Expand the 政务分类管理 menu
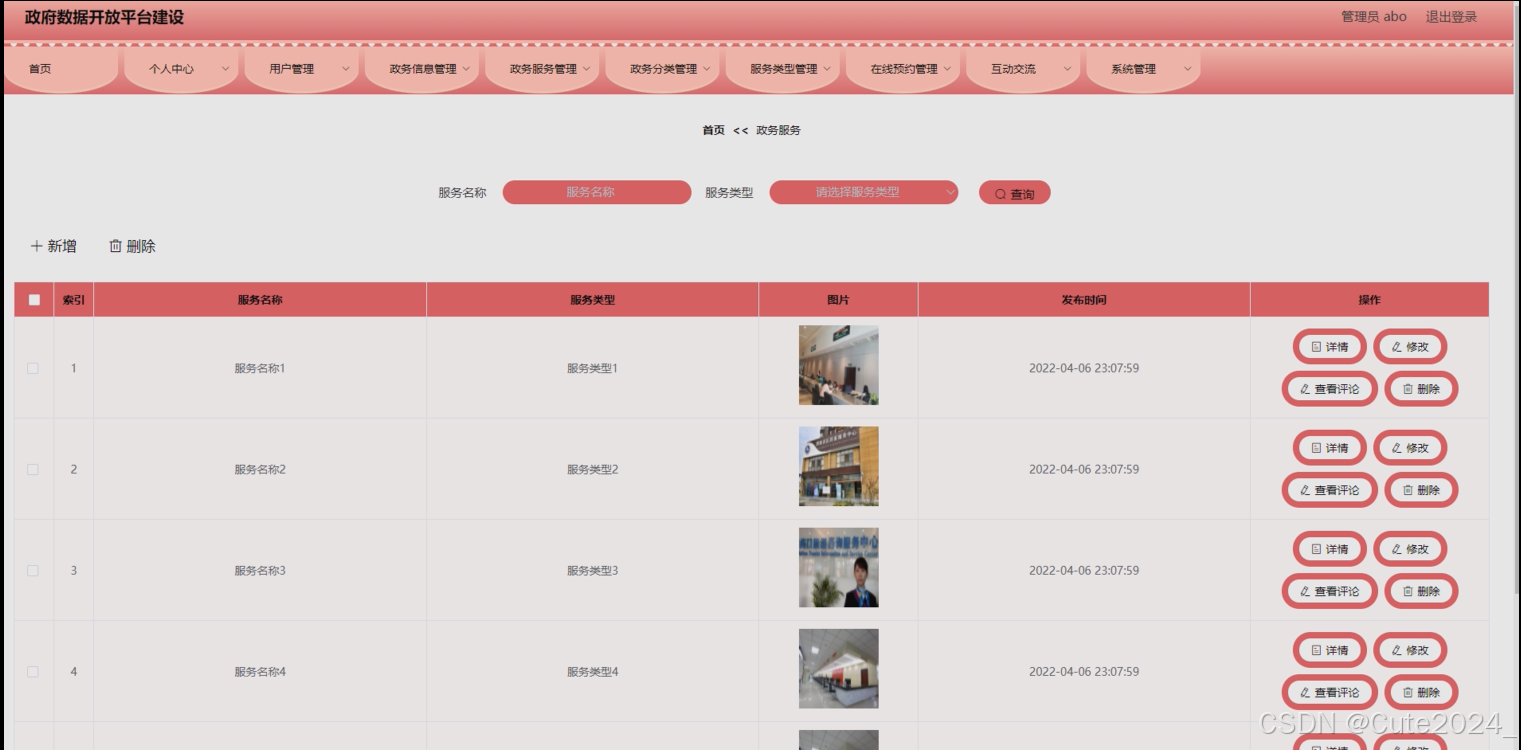 [662, 69]
